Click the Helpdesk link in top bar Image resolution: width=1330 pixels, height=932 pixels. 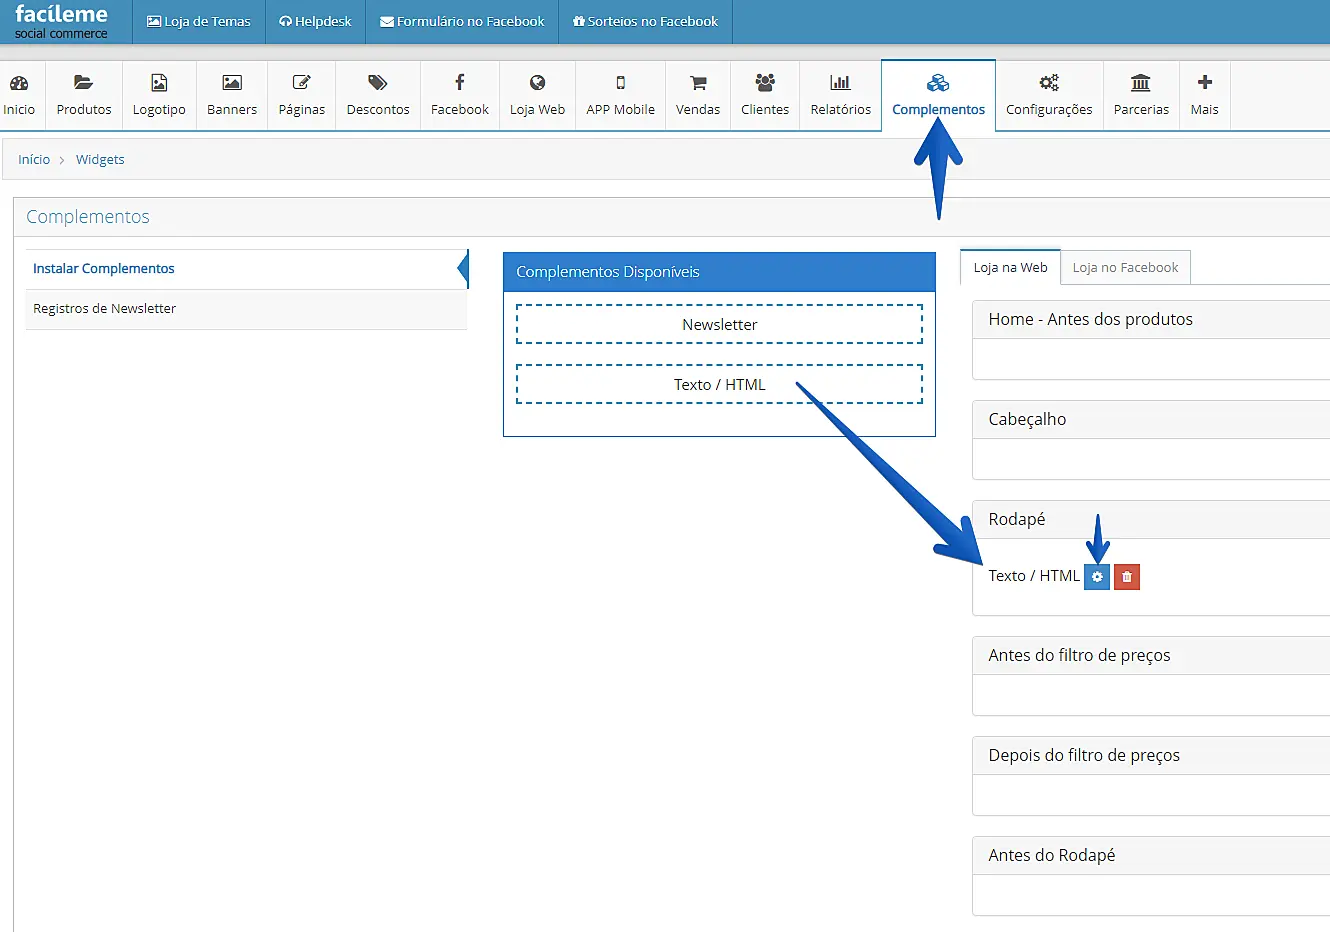pos(316,22)
